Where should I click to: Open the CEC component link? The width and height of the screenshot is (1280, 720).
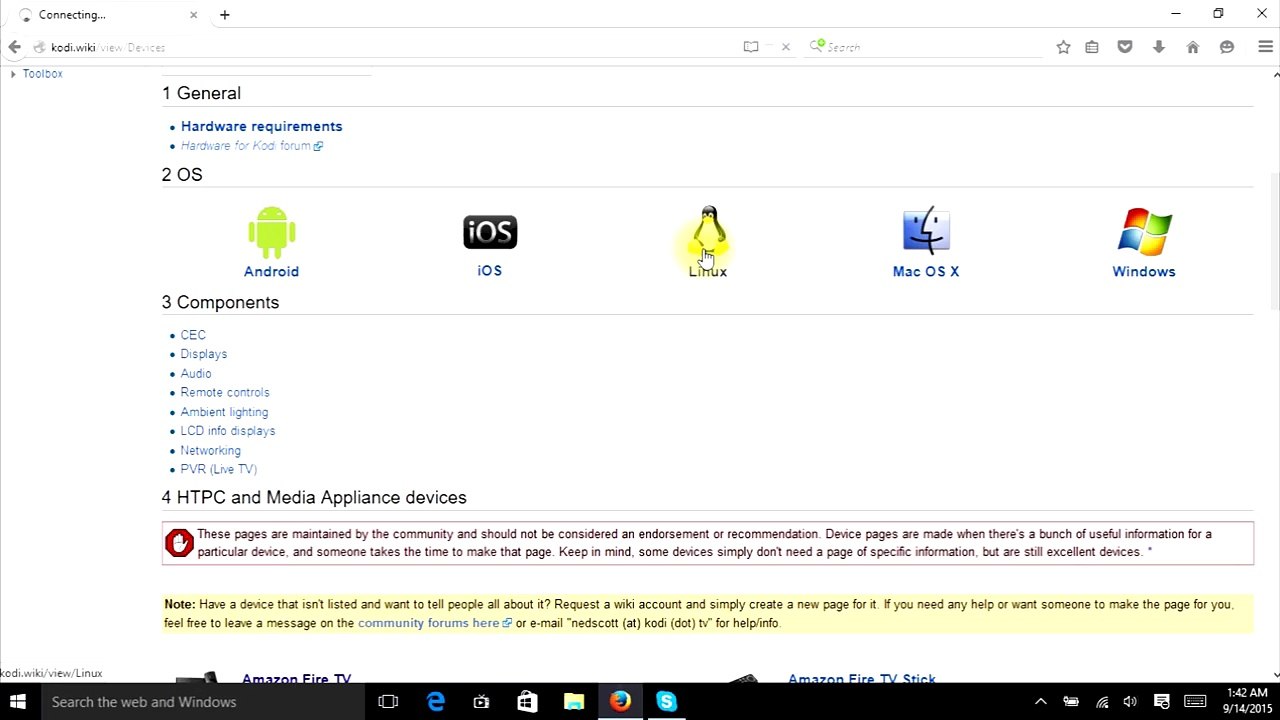coord(193,335)
